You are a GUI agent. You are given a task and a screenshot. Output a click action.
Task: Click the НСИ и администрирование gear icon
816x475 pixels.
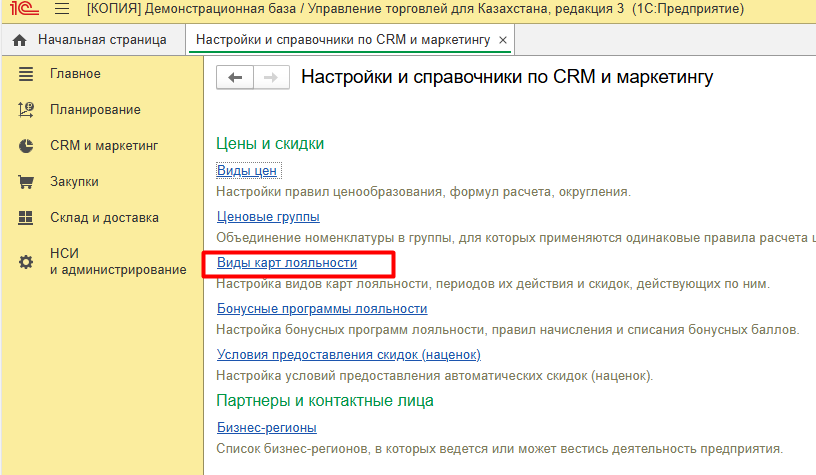pyautogui.click(x=27, y=262)
